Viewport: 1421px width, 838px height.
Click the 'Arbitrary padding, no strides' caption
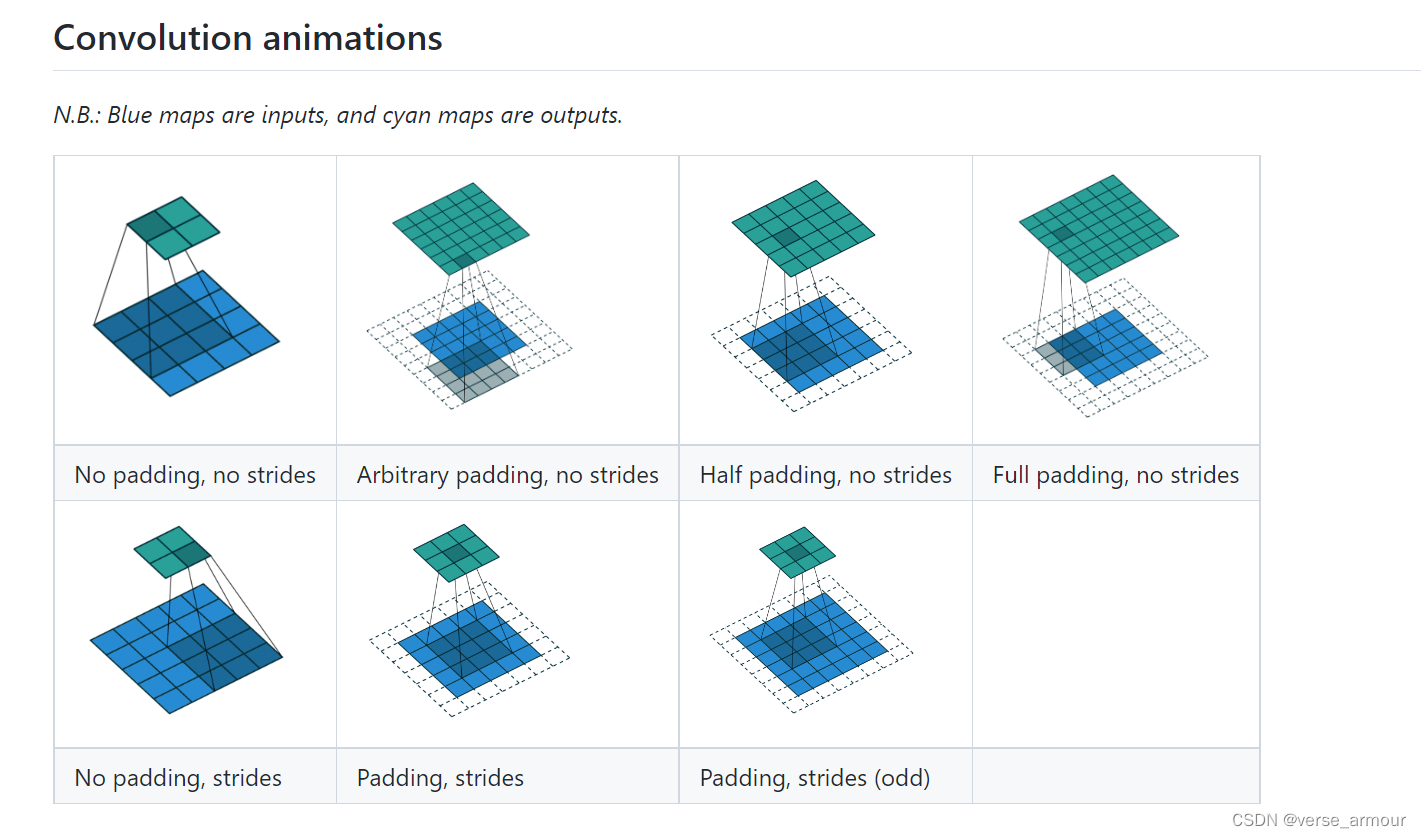coord(508,474)
